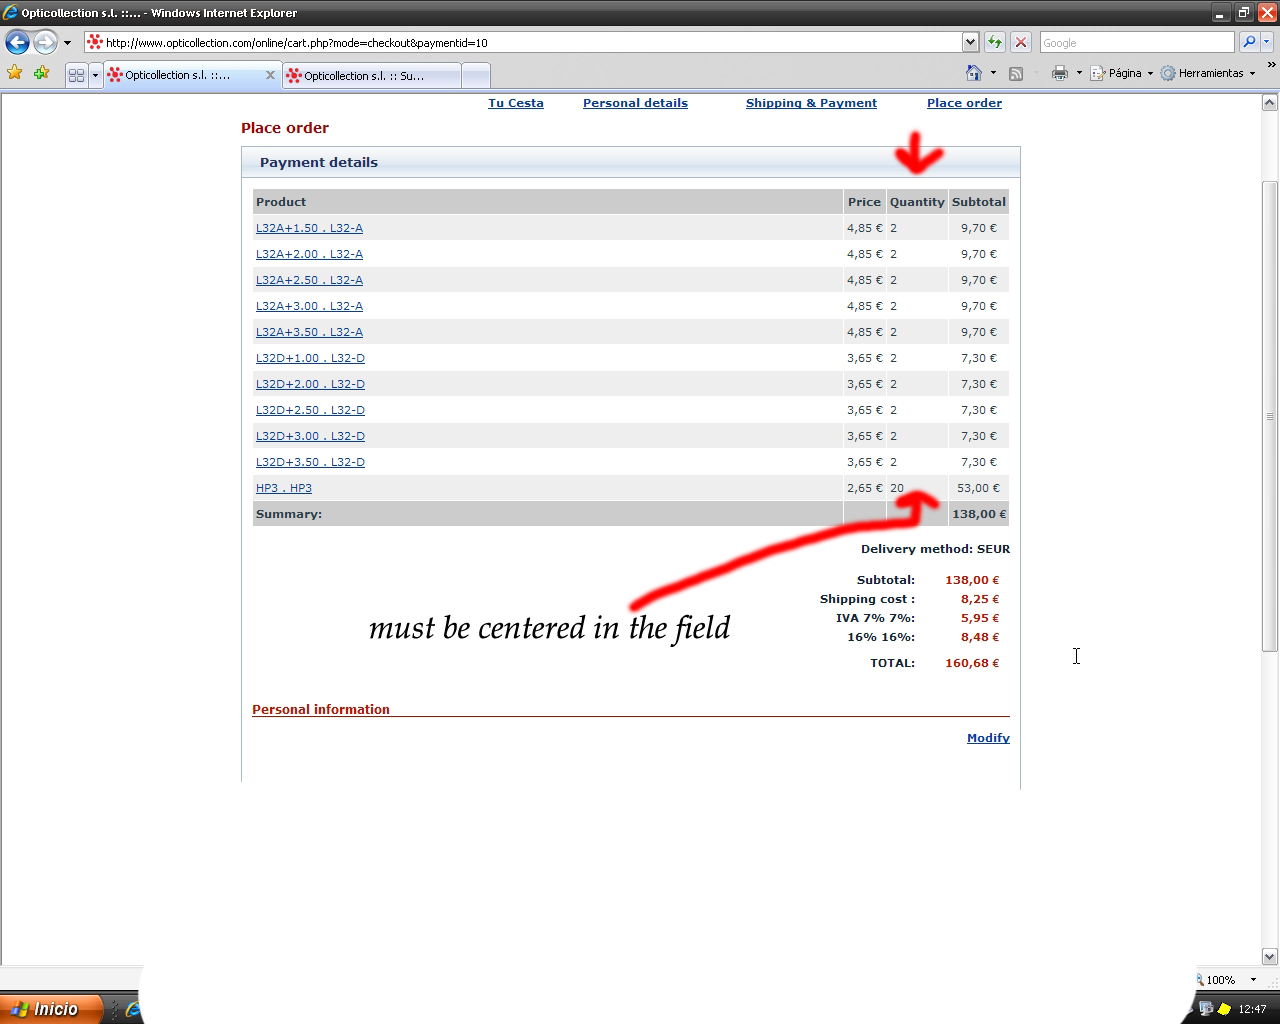Click the browser Back arrow button
This screenshot has width=1280, height=1024.
[17, 42]
